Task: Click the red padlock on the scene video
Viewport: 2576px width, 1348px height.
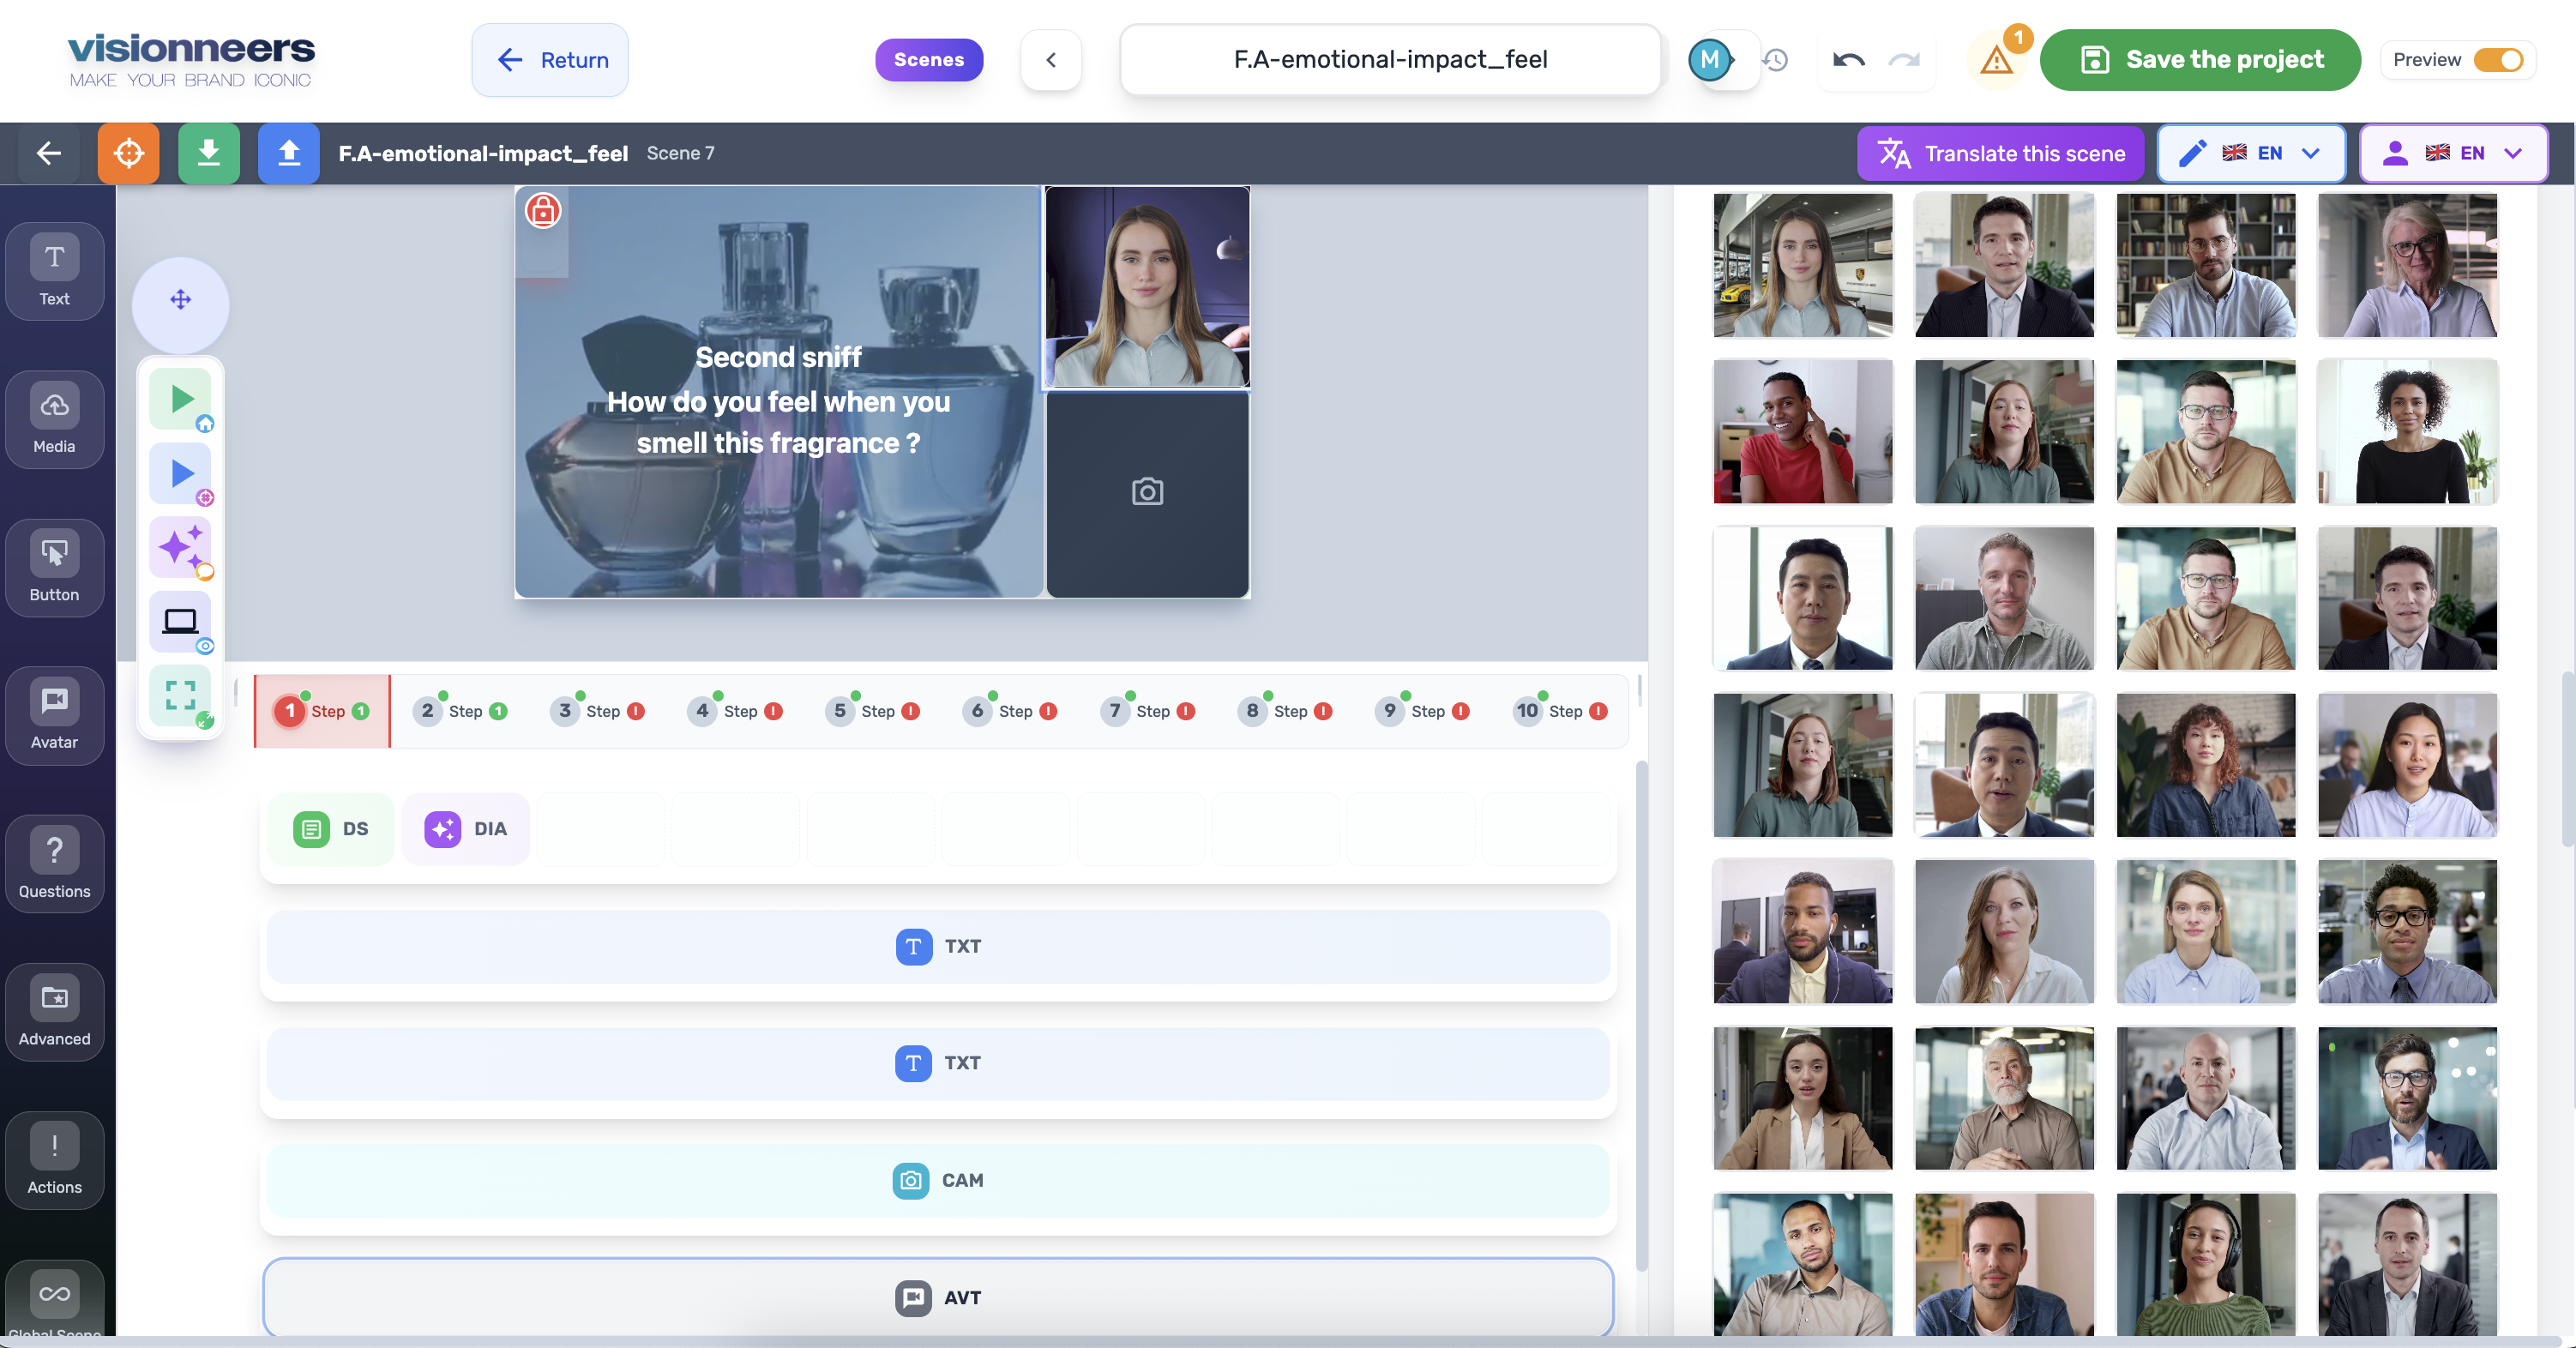Action: [542, 210]
